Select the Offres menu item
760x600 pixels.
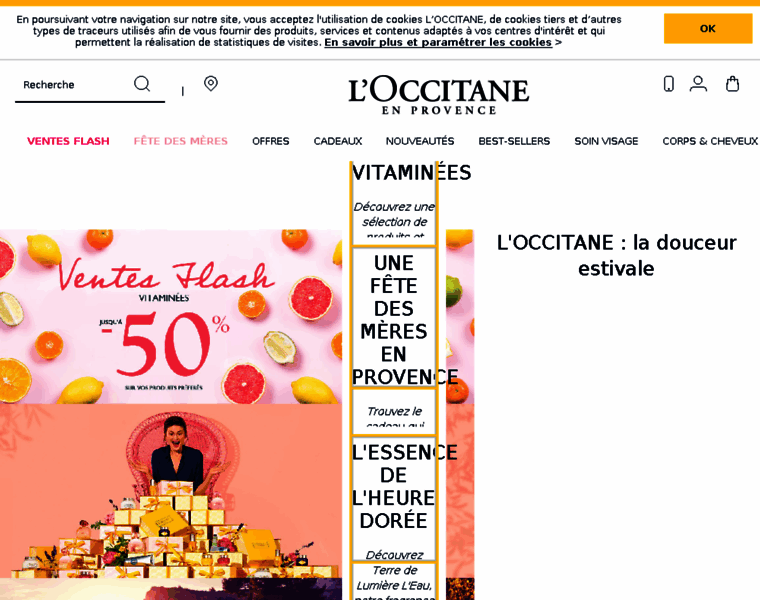tap(270, 141)
